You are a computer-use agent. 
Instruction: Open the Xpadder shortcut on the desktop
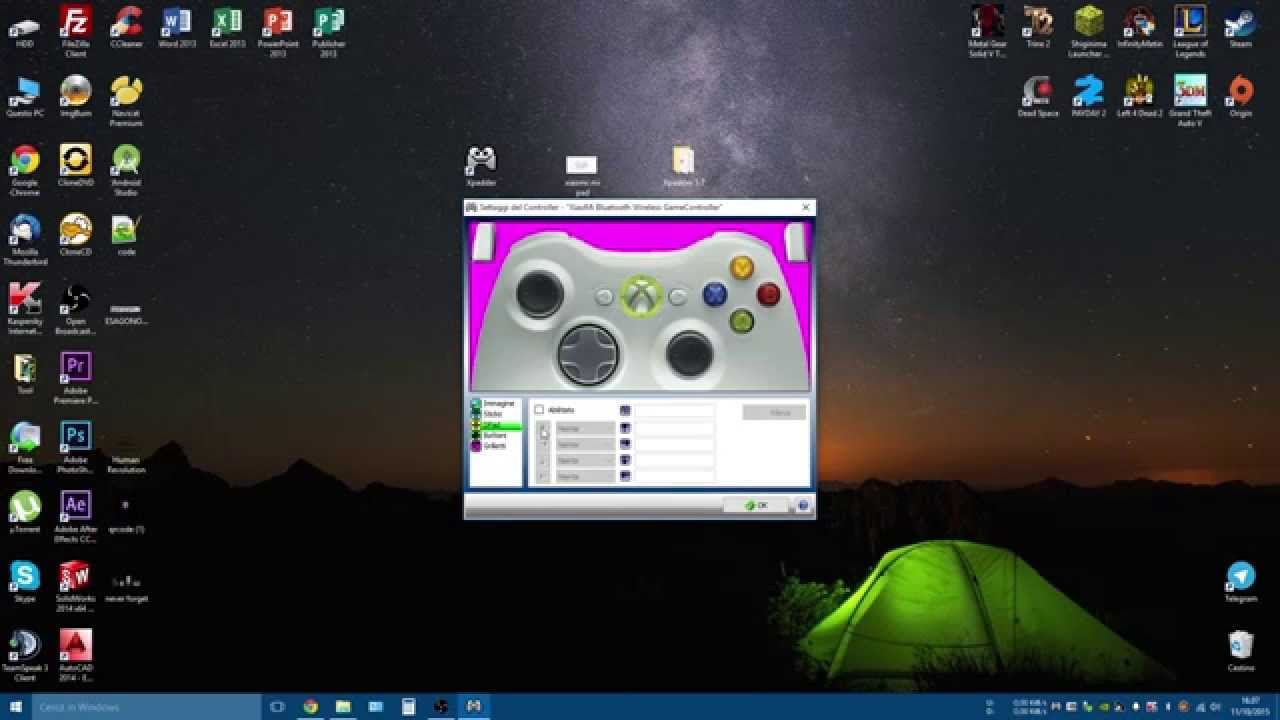481,166
